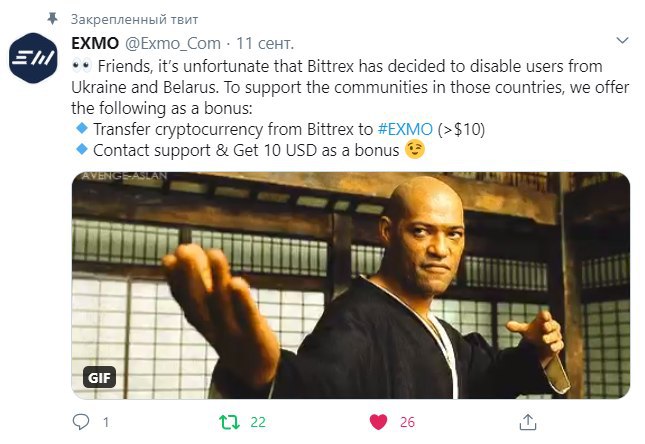
Task: Click the reply speech bubble icon
Action: [x=81, y=422]
